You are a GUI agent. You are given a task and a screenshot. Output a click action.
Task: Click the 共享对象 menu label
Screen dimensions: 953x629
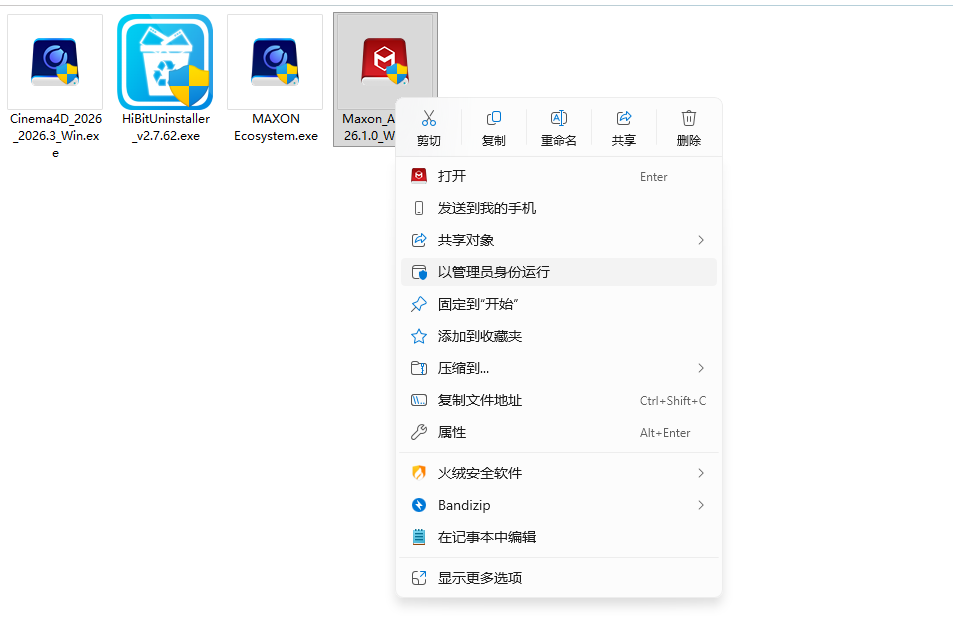click(x=466, y=240)
